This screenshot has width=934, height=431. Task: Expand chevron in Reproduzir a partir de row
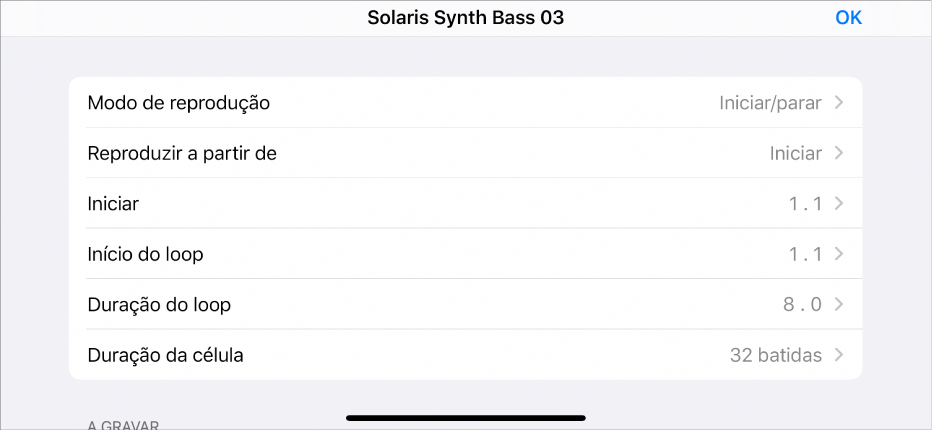(839, 154)
